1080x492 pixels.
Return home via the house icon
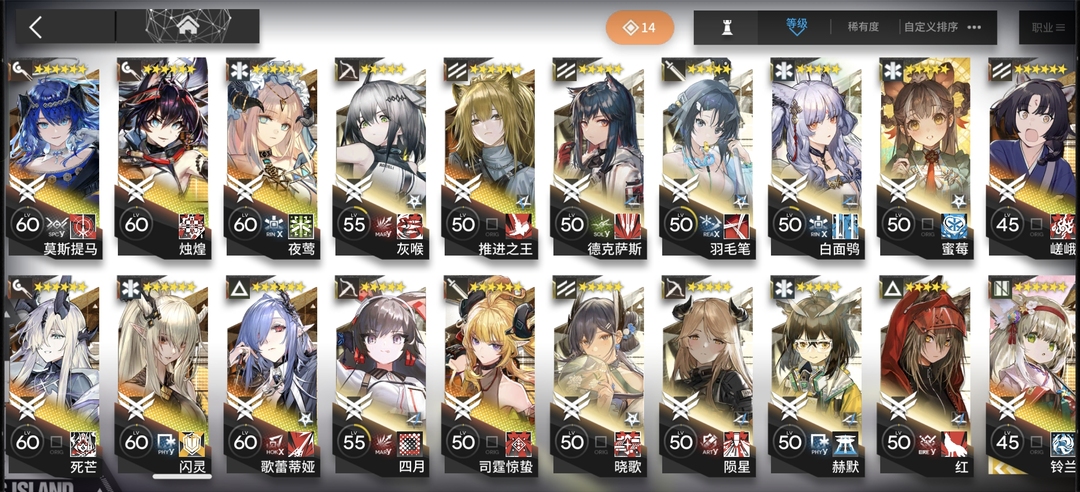187,26
